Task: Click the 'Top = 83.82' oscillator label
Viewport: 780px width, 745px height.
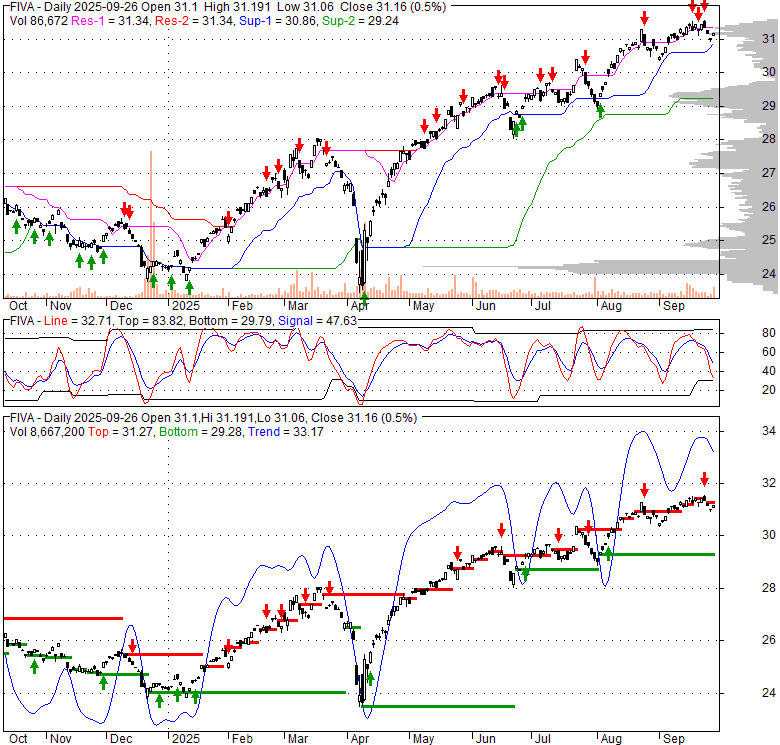Action: click(151, 321)
